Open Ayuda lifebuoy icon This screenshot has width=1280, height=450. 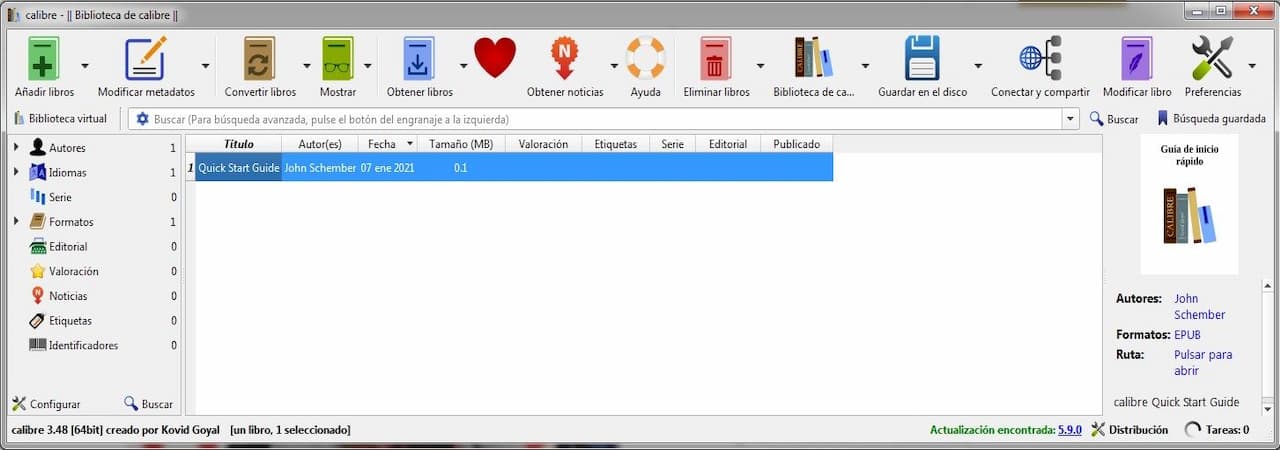pos(645,58)
